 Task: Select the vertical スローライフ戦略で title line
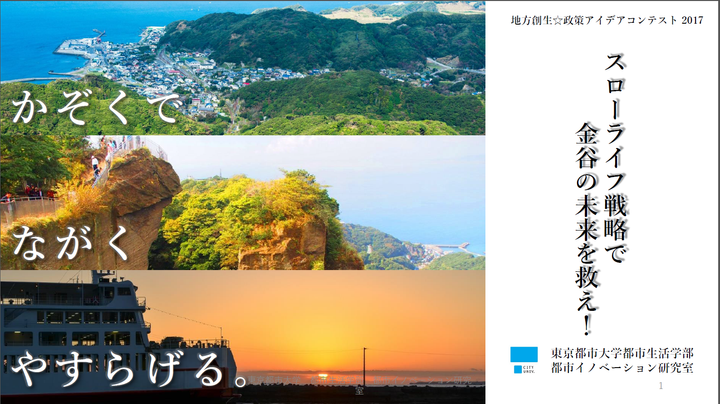tap(615, 158)
